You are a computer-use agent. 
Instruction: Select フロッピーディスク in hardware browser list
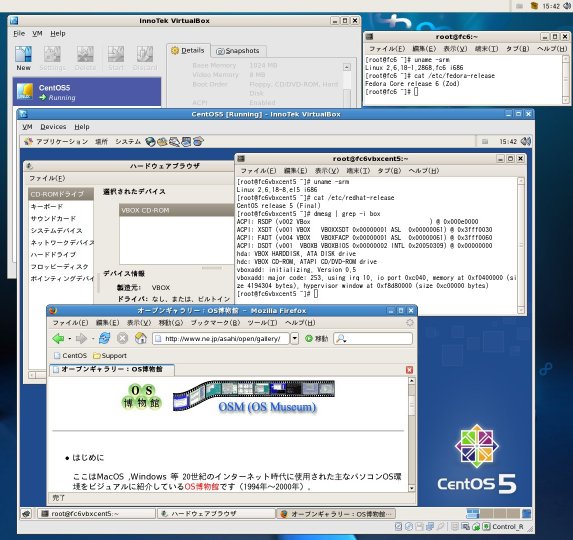point(59,267)
